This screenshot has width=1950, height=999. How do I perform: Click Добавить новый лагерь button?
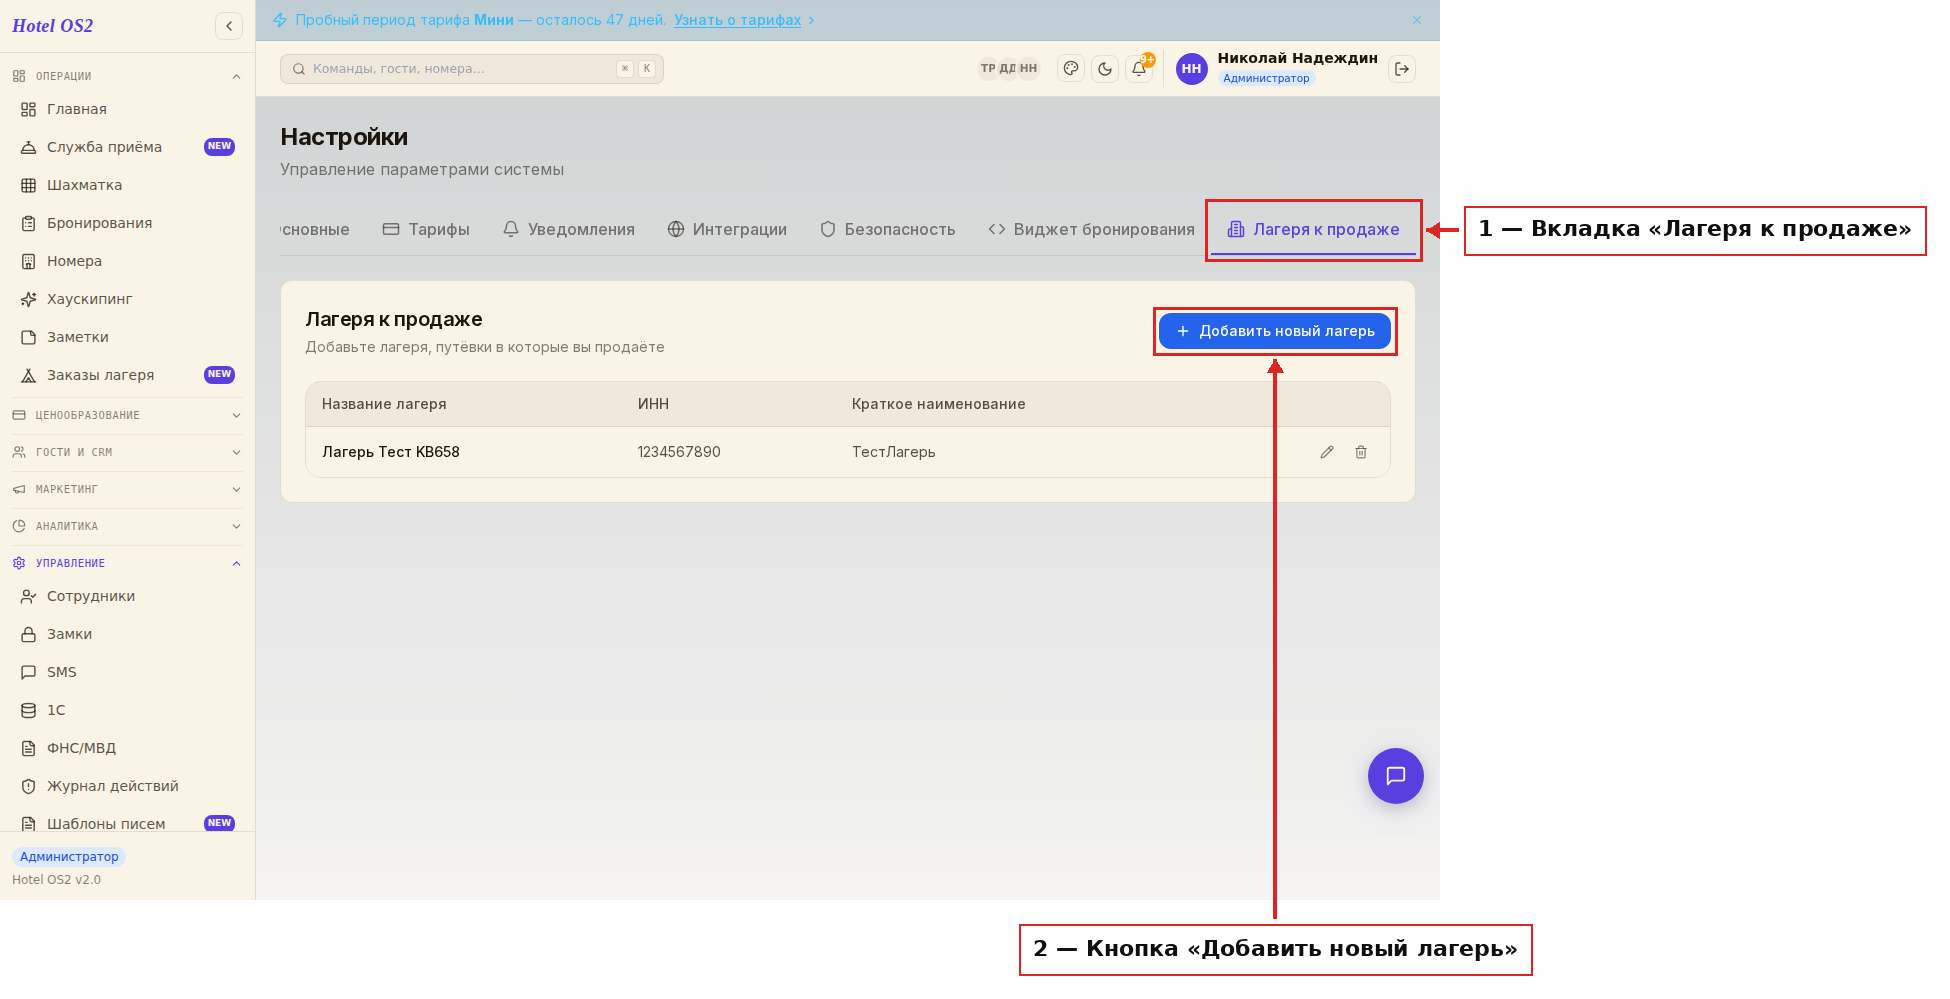[1275, 331]
